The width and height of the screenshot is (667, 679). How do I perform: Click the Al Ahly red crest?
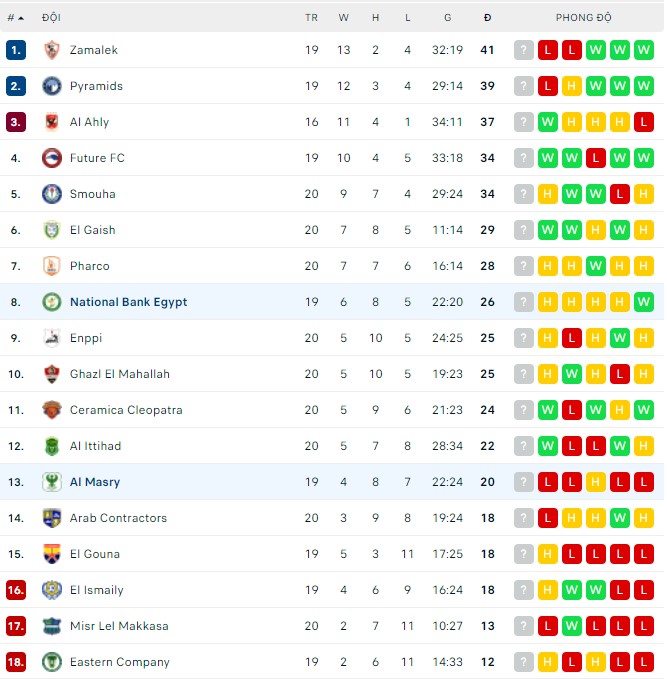52,122
